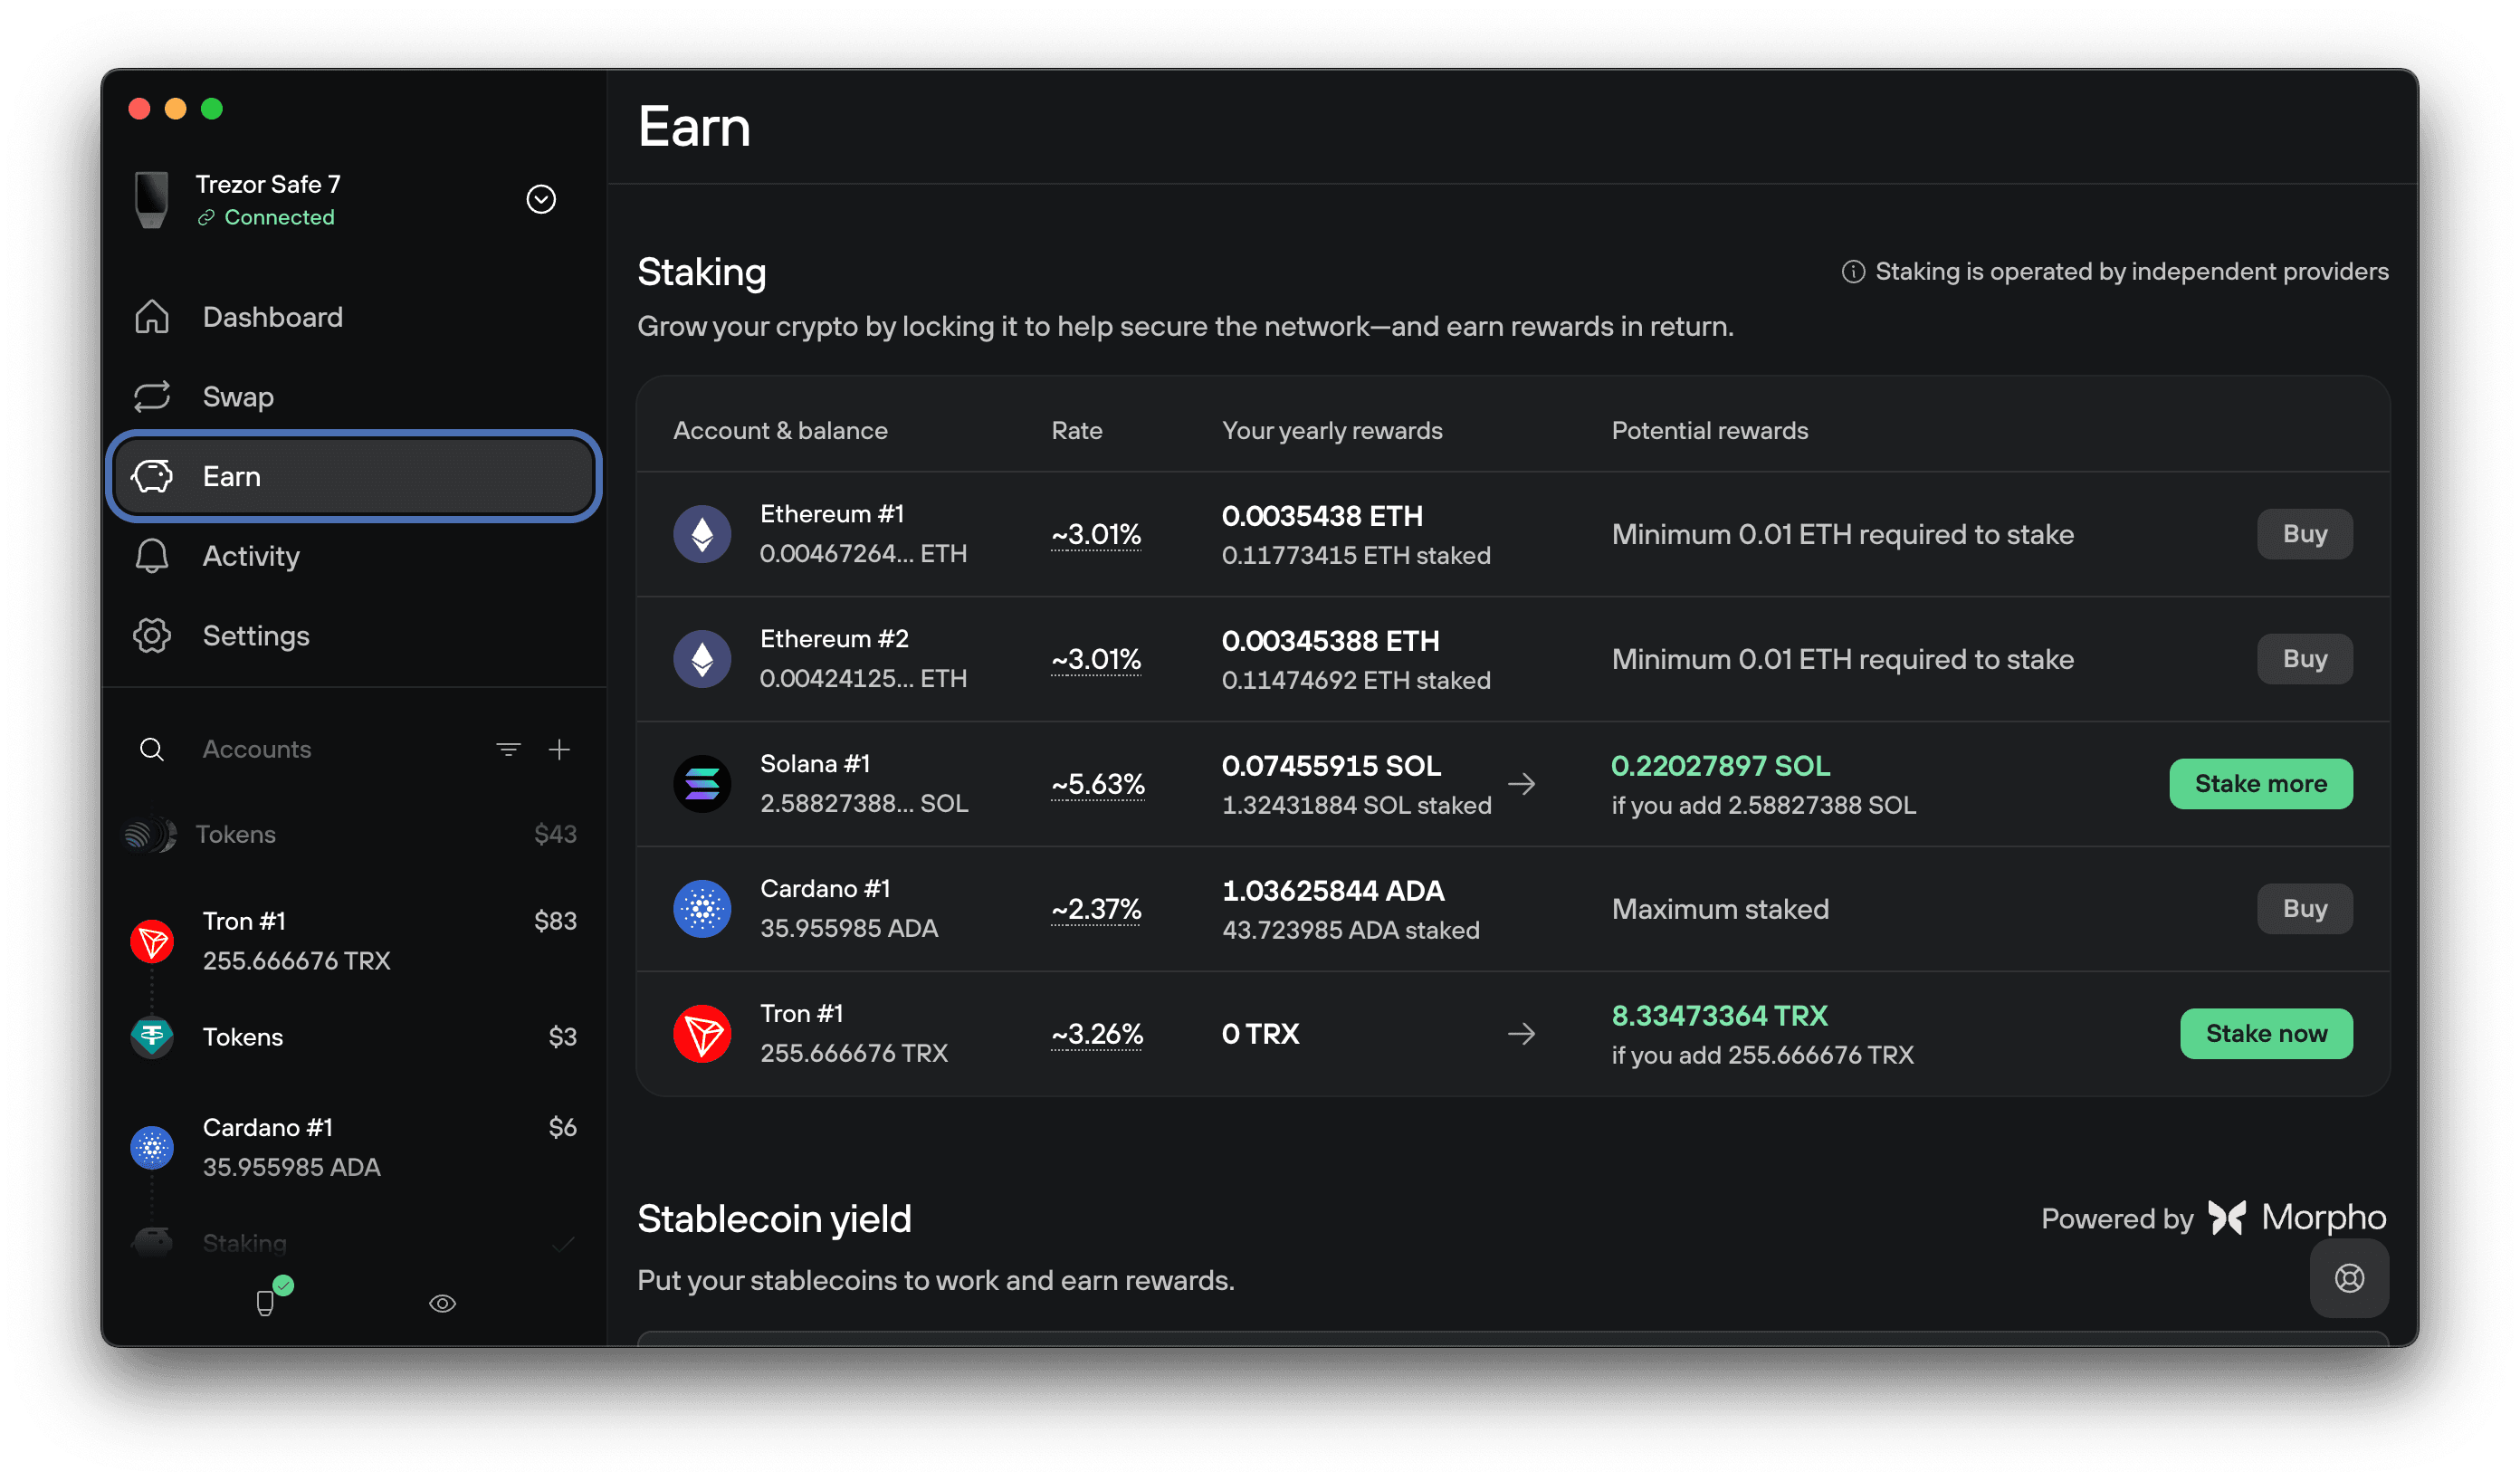The image size is (2520, 1481).
Task: Open the Dashboard home icon
Action: 152,317
